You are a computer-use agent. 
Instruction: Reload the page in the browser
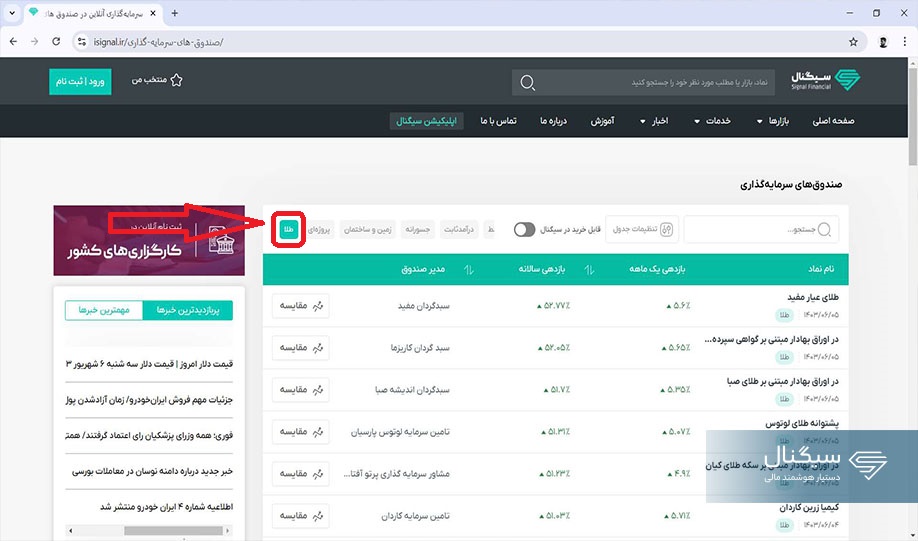tap(56, 42)
